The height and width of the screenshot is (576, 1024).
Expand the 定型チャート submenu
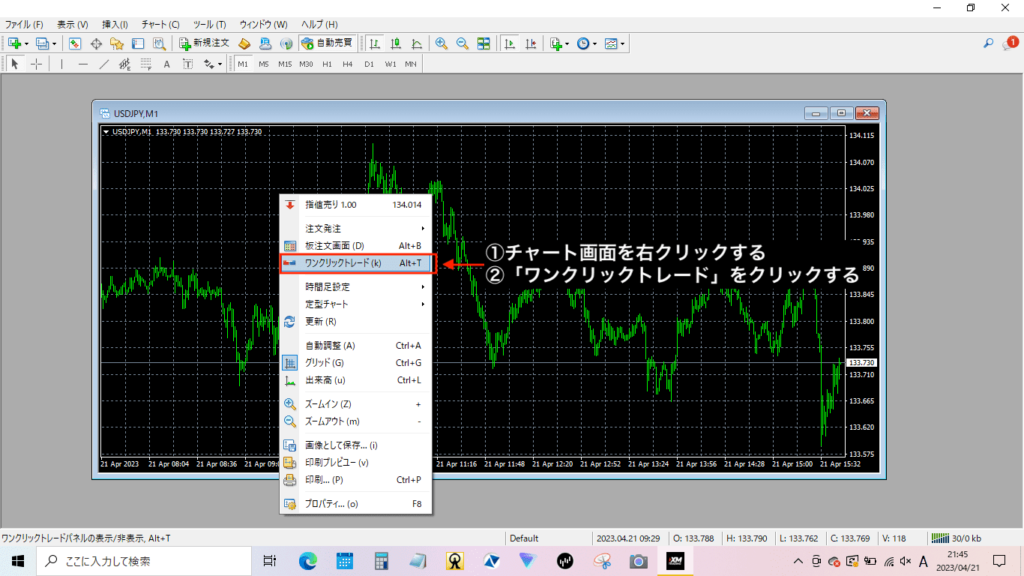(357, 304)
